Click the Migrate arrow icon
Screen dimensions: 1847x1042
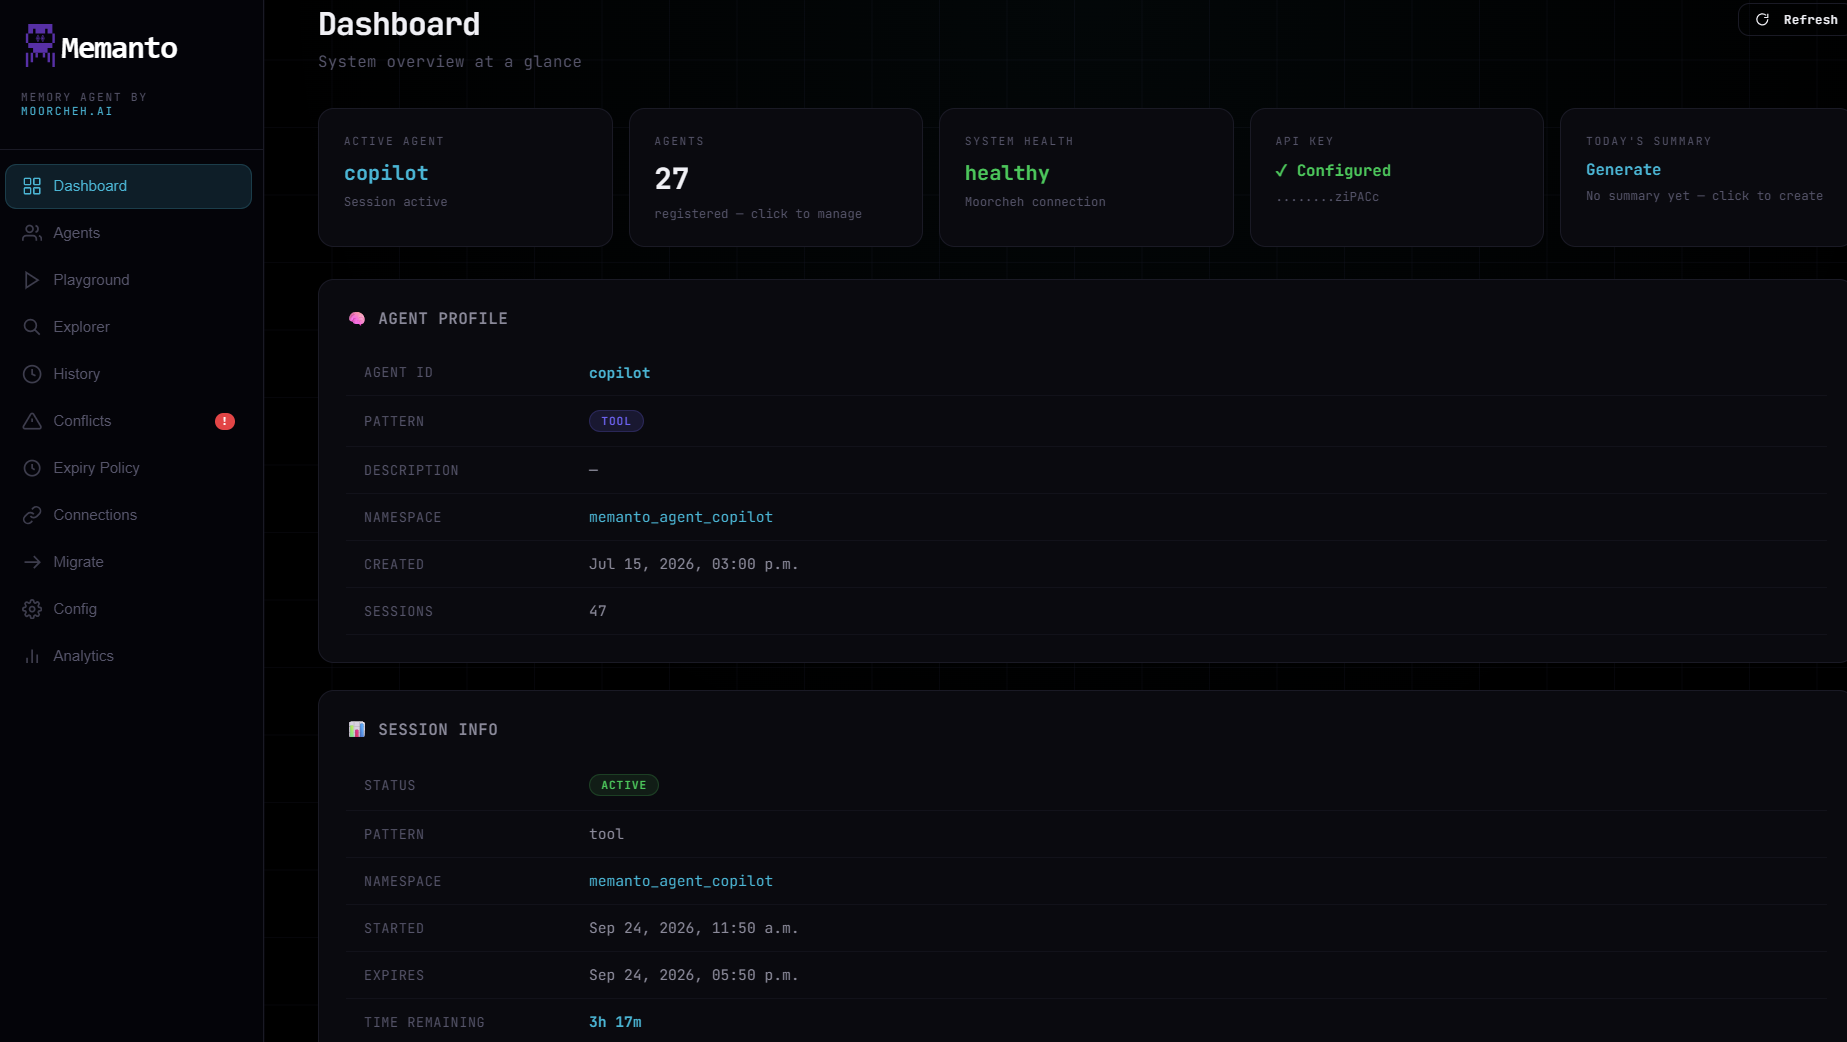[32, 562]
